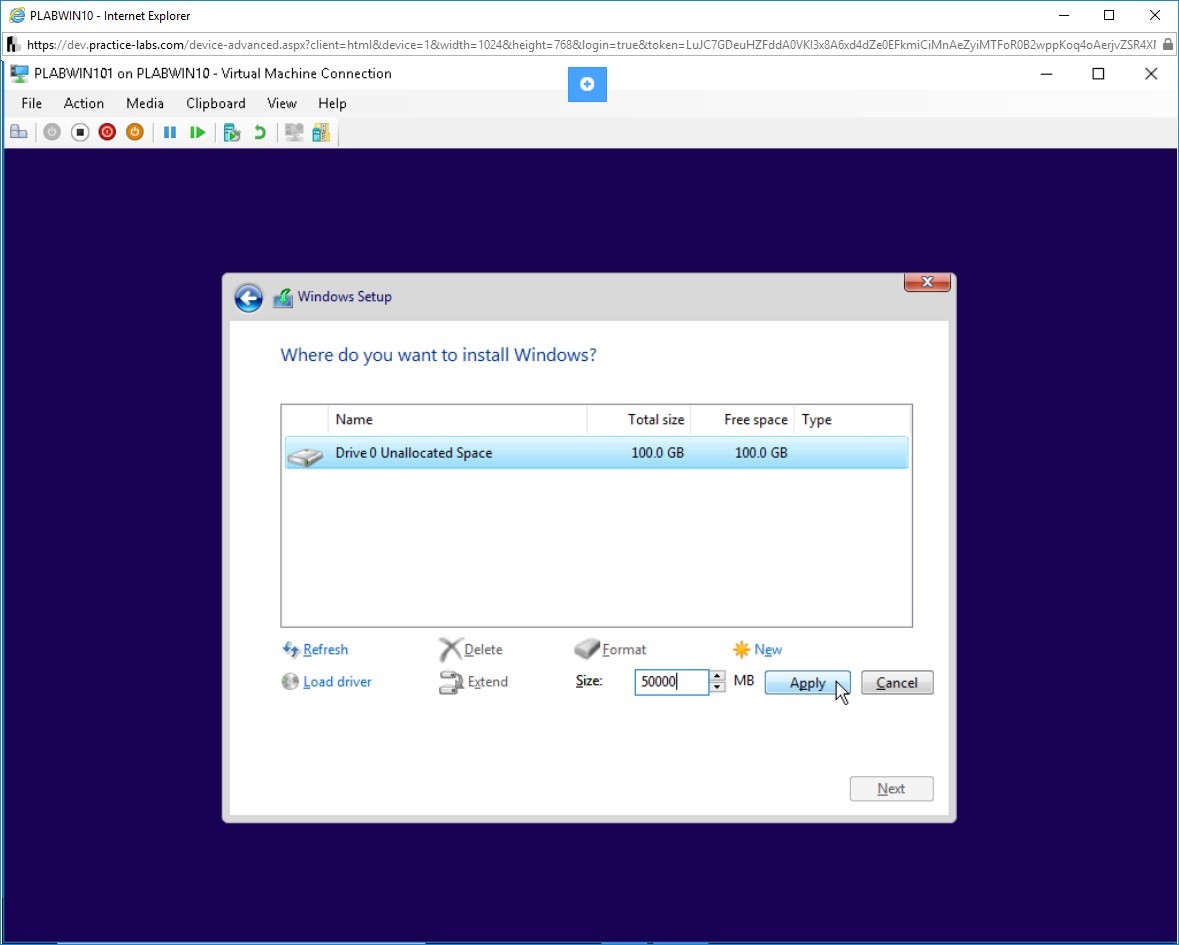
Task: Click the green Revert arrow icon
Action: click(x=259, y=133)
